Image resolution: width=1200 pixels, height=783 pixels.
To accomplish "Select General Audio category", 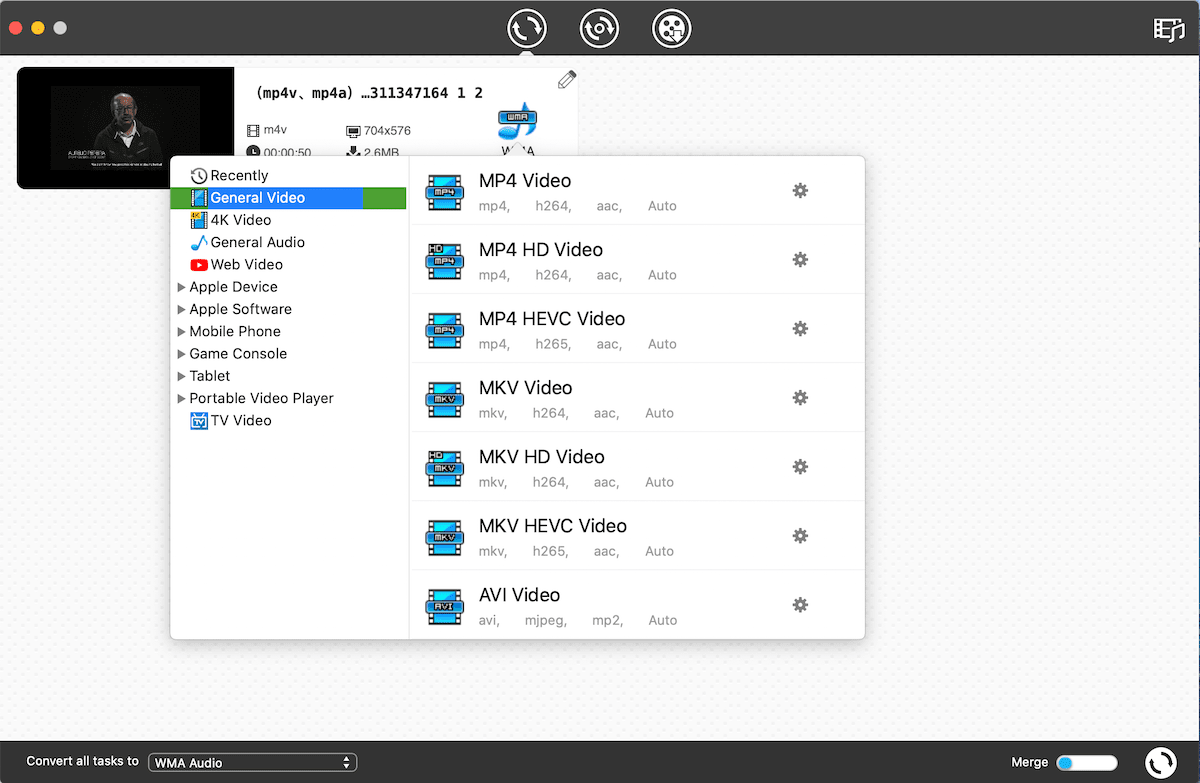I will (257, 242).
